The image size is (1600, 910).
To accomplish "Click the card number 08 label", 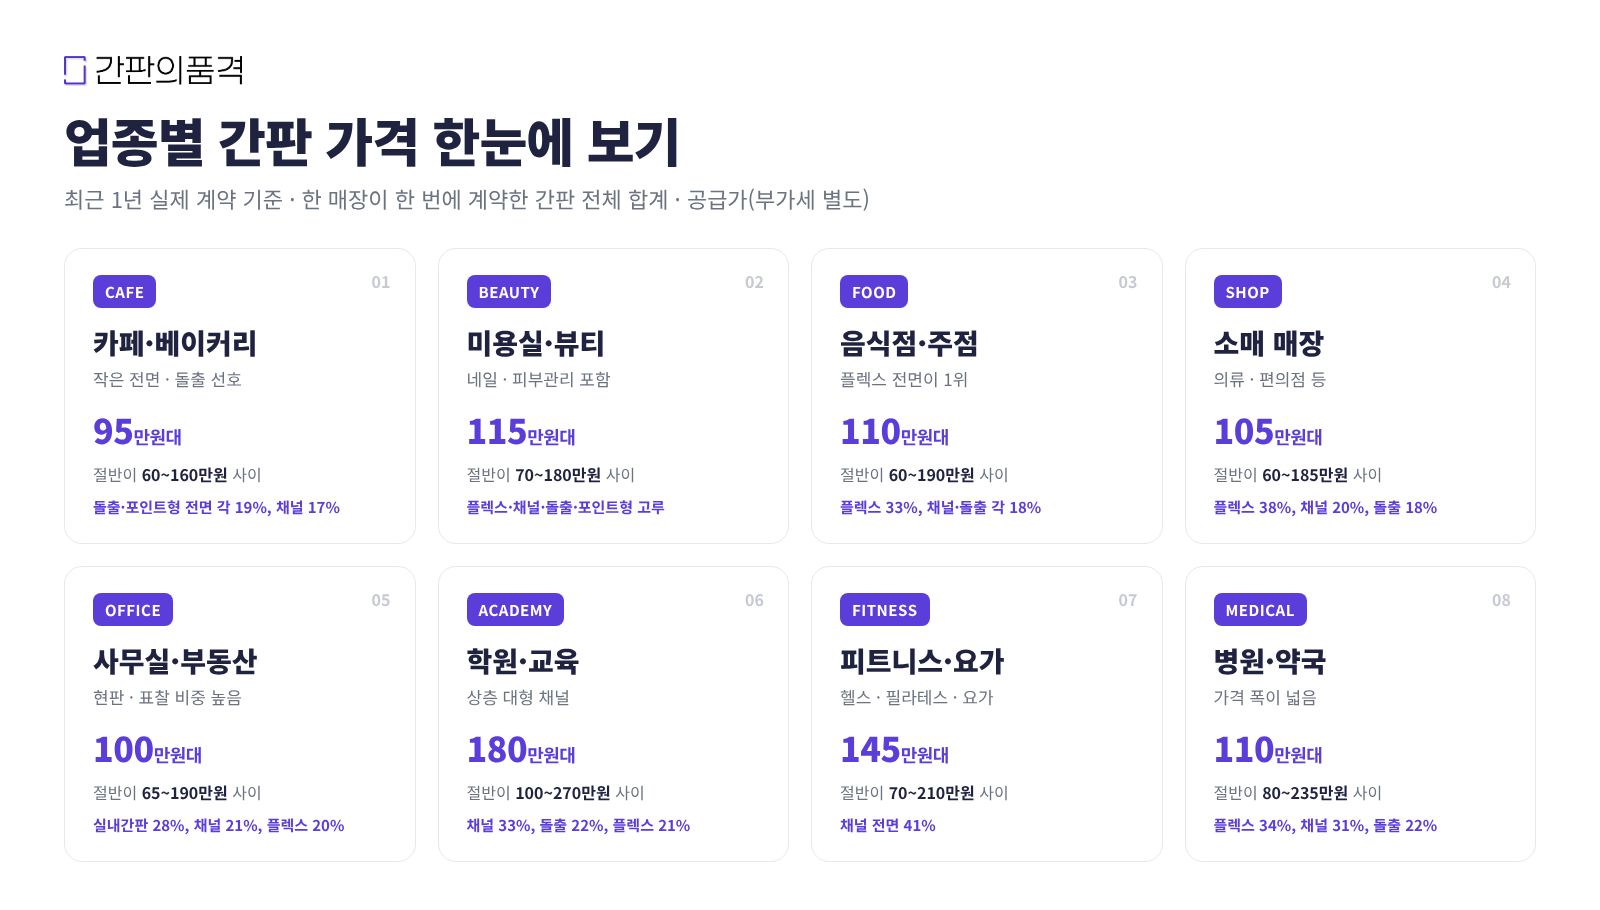I will coord(1501,600).
